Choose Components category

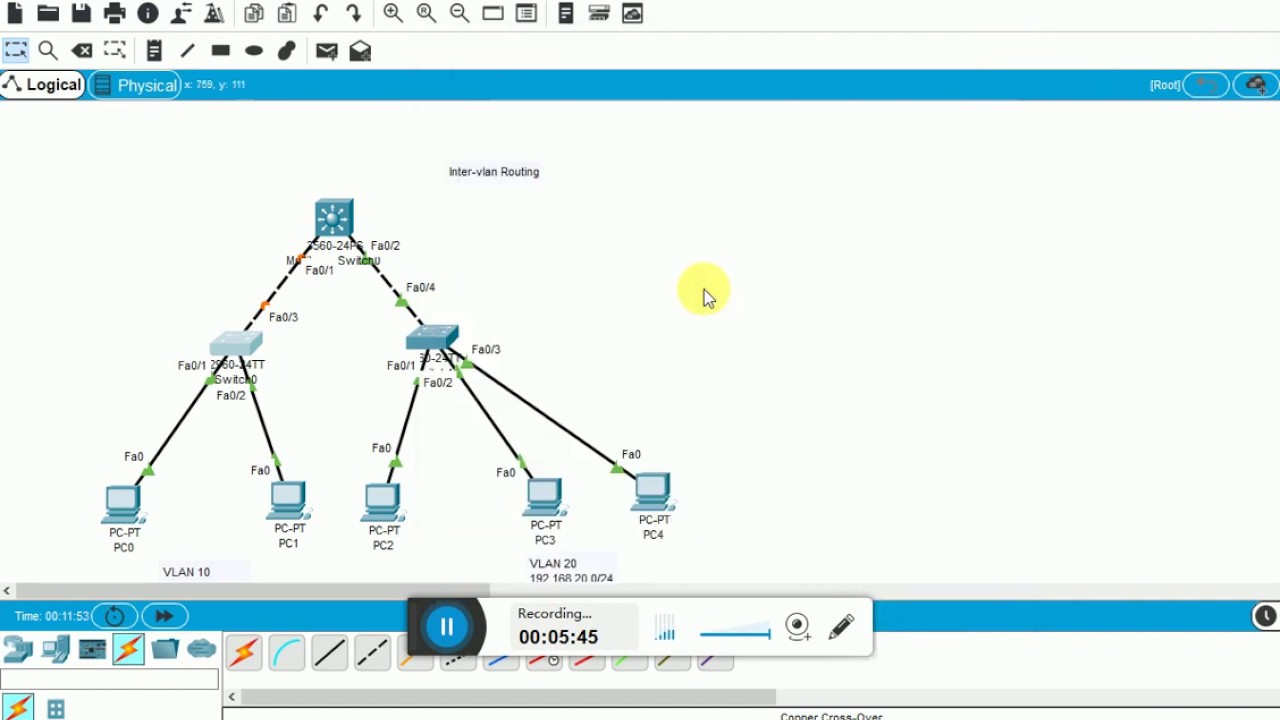pos(92,650)
